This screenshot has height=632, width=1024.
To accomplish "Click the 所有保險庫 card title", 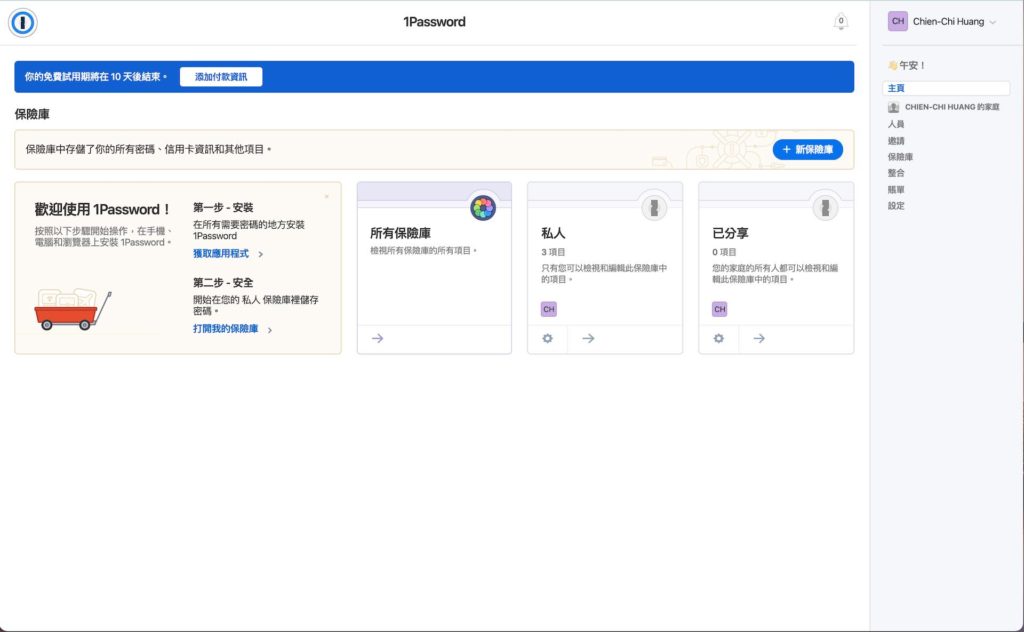I will click(400, 233).
